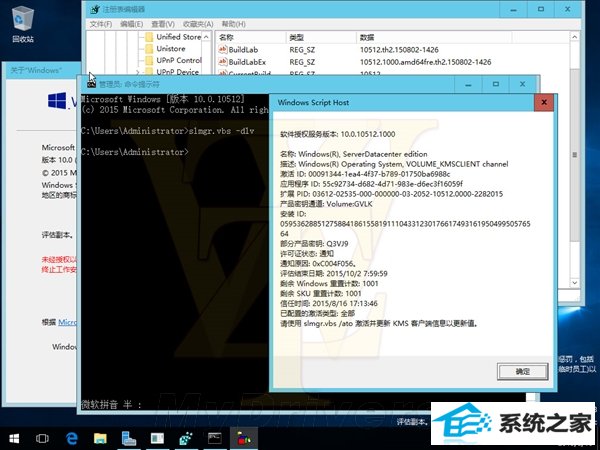Maximize the Registry Editor window
The width and height of the screenshot is (600, 450).
(541, 9)
